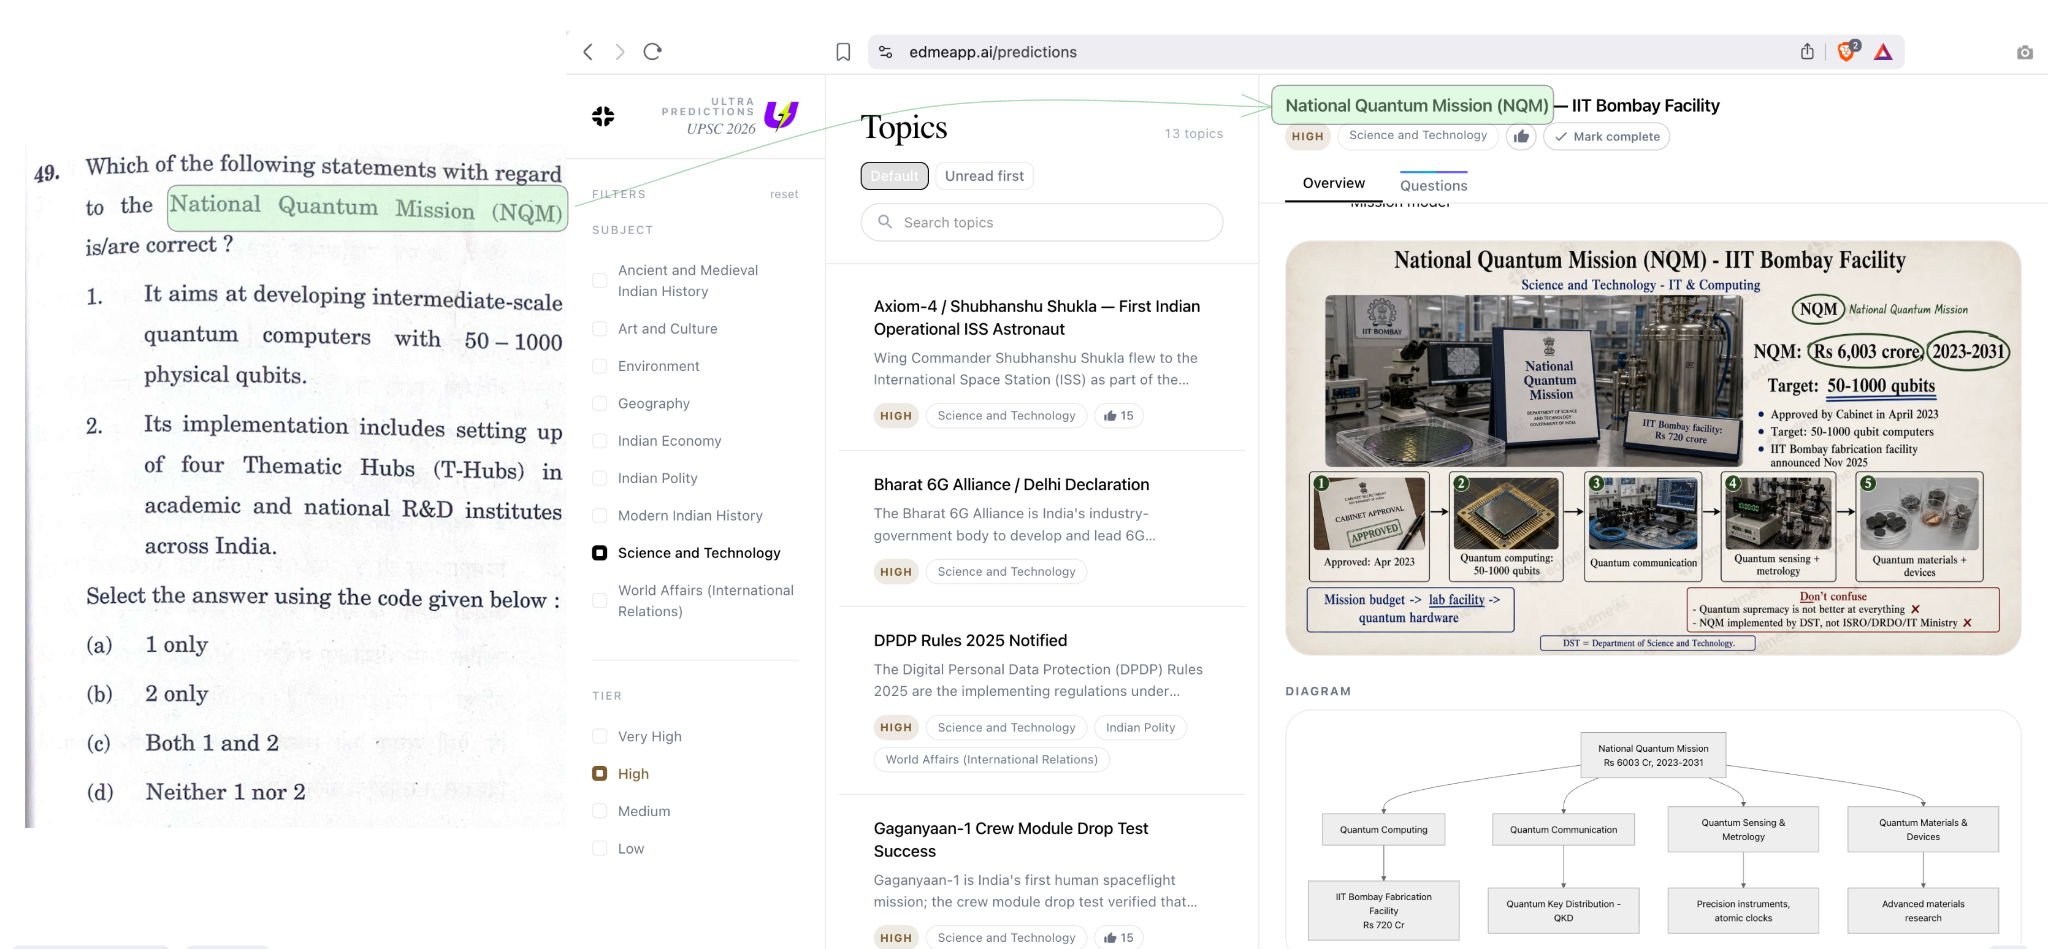Click the share icon in the address bar
This screenshot has width=2048, height=949.
pyautogui.click(x=1807, y=52)
